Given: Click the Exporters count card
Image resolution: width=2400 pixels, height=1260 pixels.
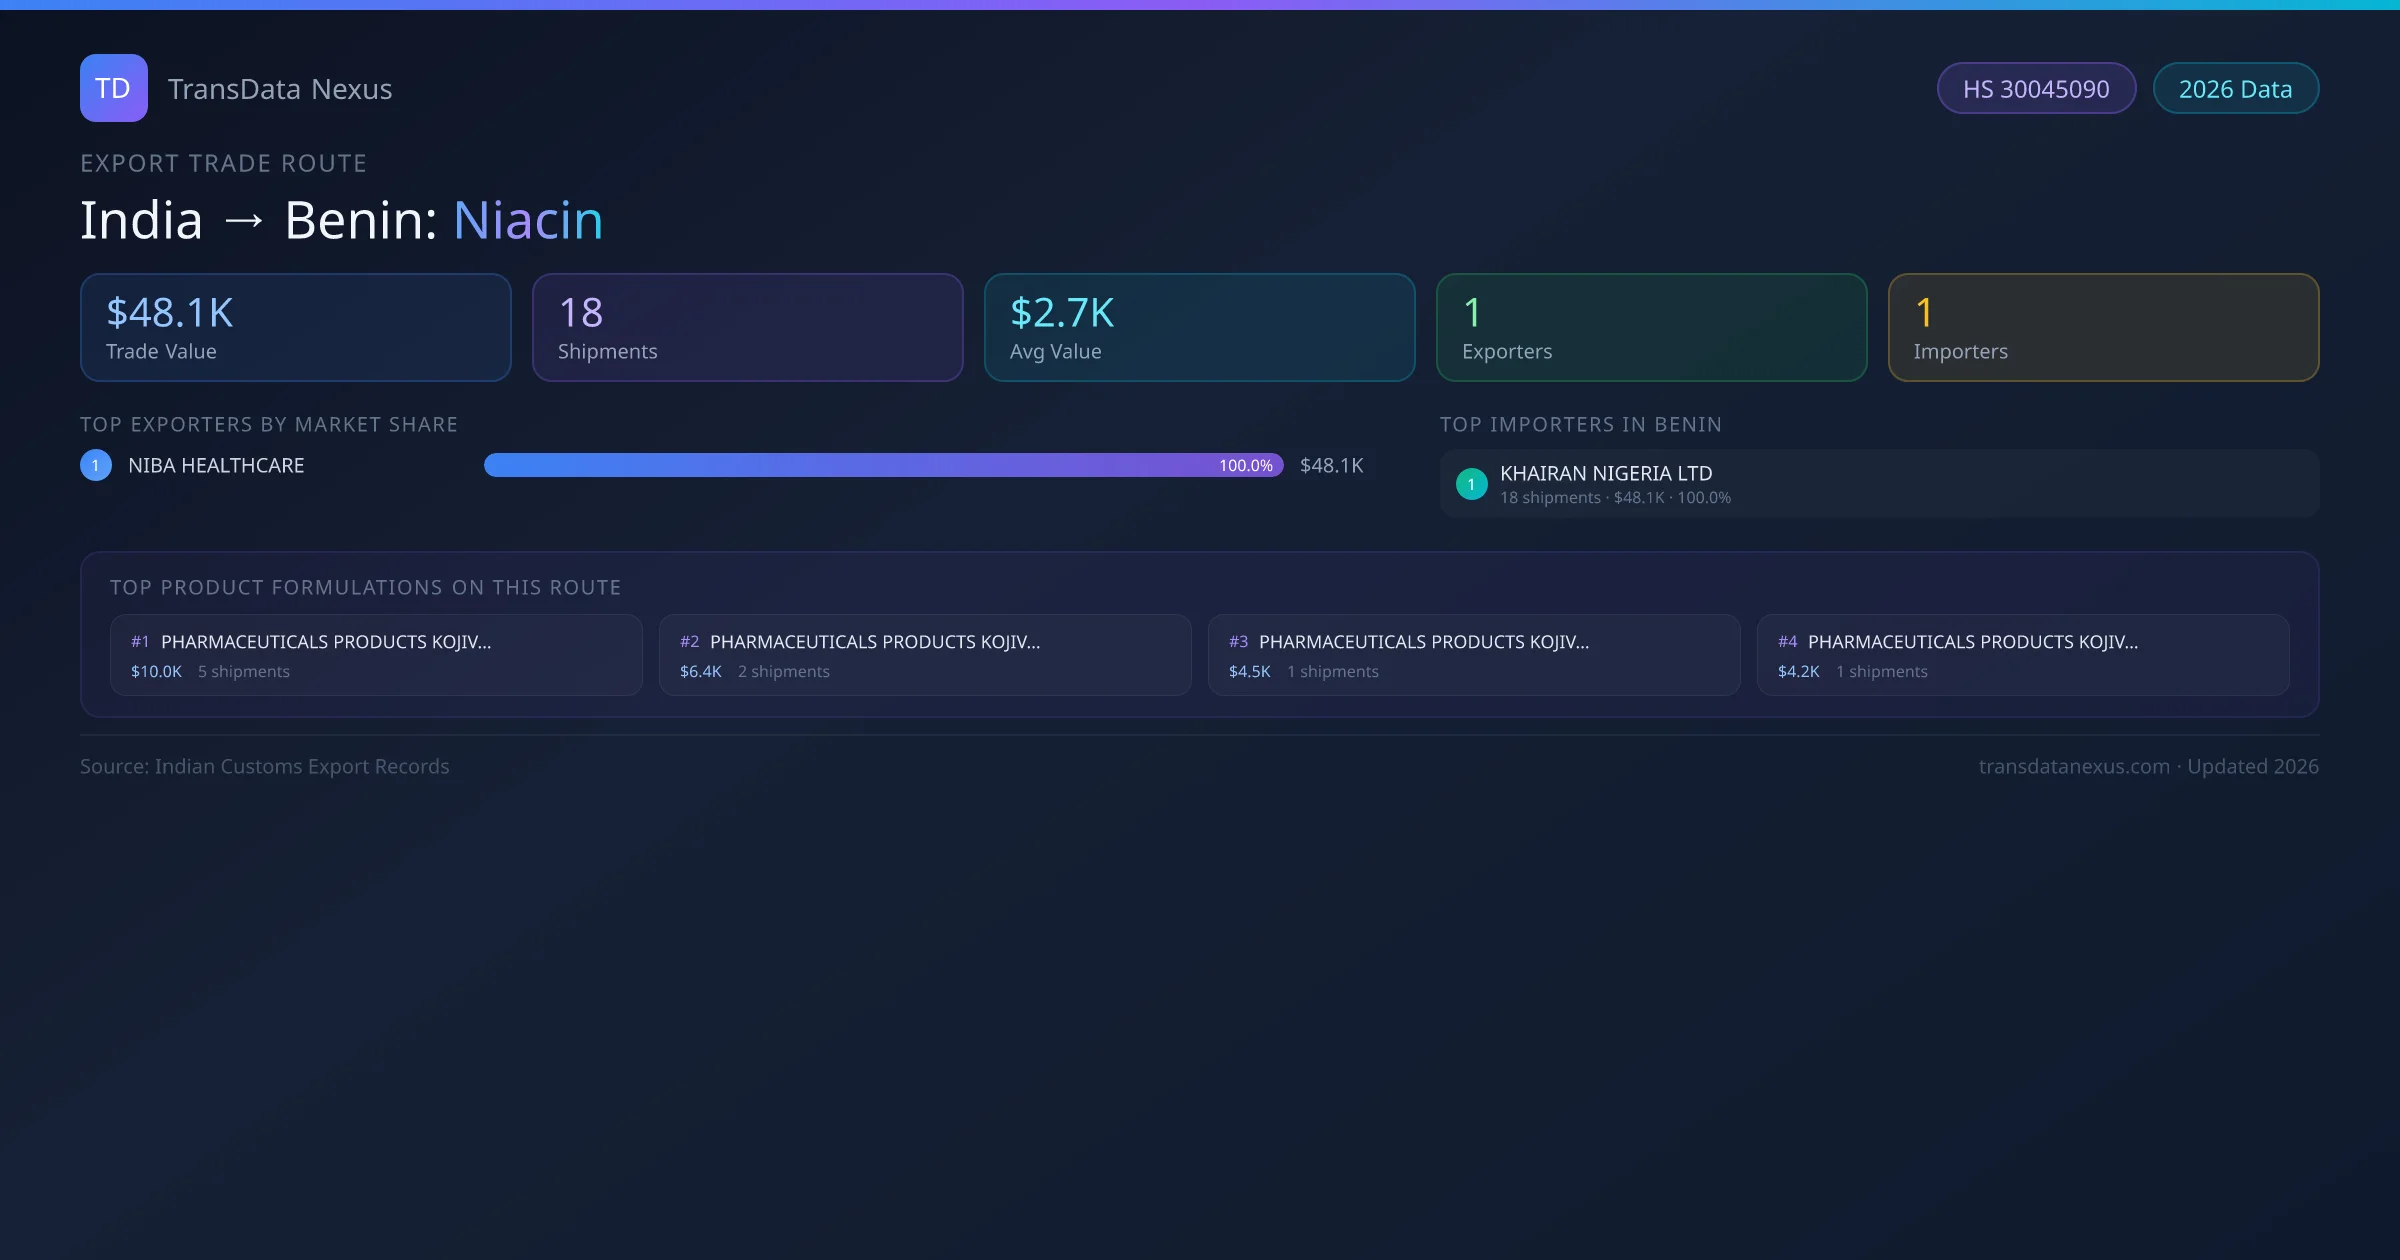Looking at the screenshot, I should tap(1651, 328).
